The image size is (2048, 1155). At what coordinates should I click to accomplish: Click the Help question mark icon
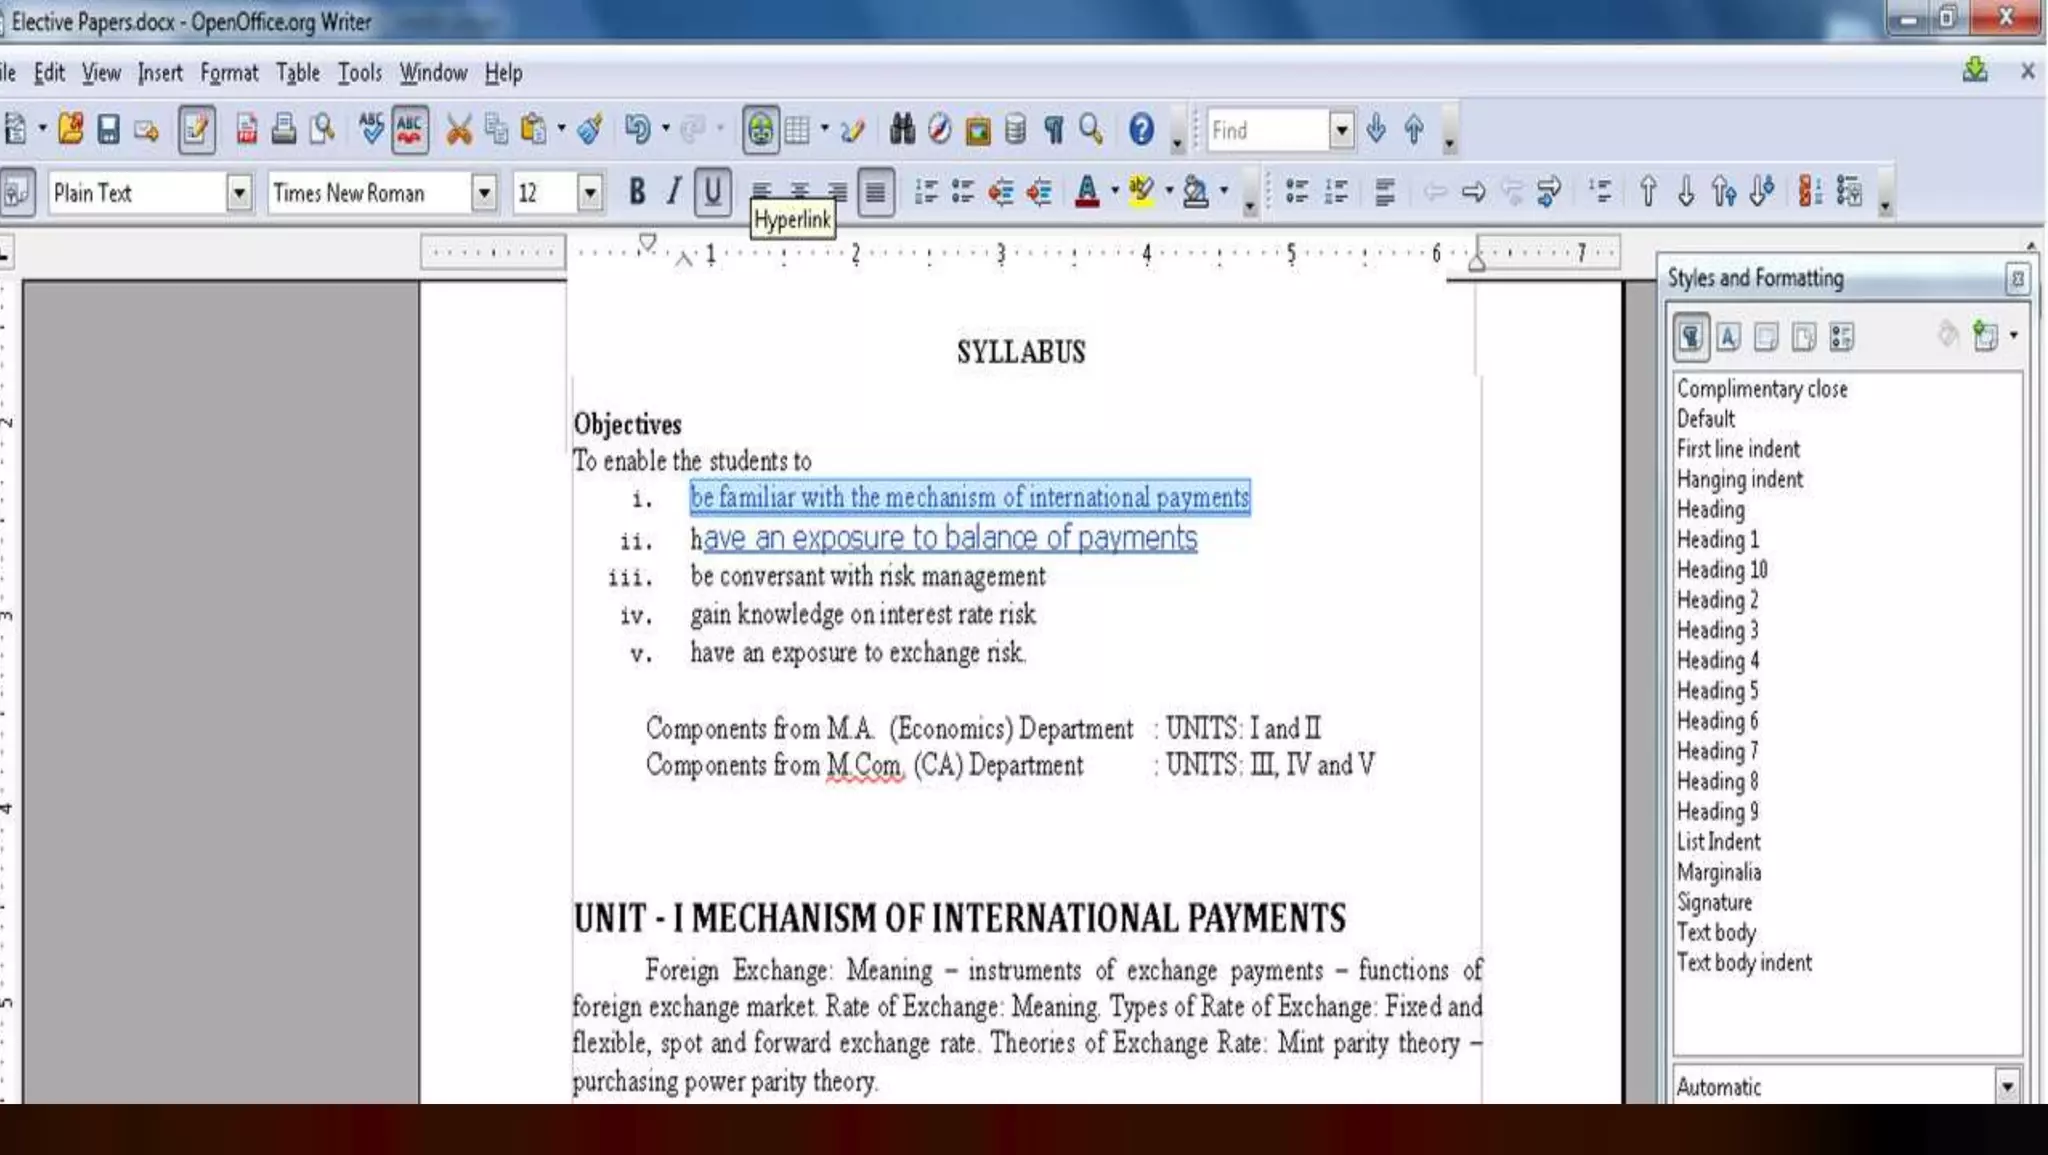(x=1141, y=130)
